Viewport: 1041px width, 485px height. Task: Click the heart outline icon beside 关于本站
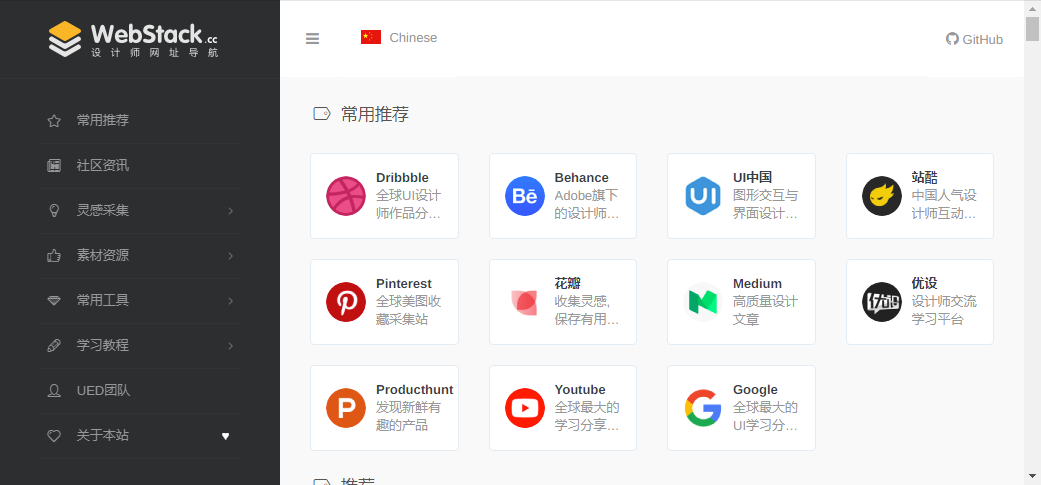point(54,436)
